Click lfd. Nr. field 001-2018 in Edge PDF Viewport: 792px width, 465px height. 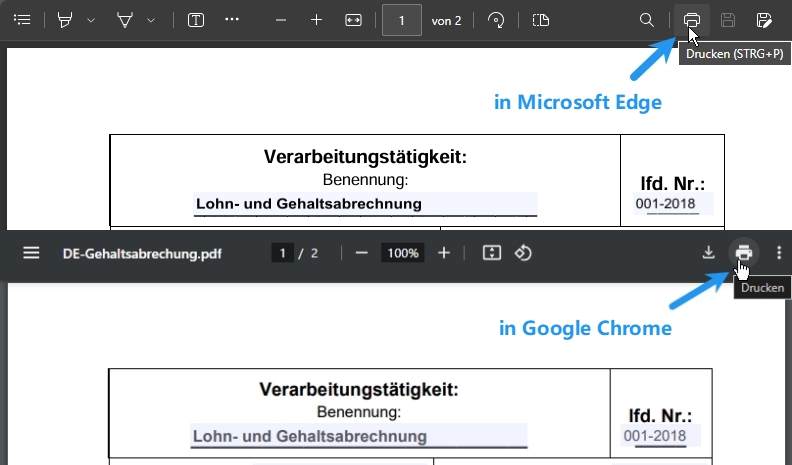click(673, 204)
